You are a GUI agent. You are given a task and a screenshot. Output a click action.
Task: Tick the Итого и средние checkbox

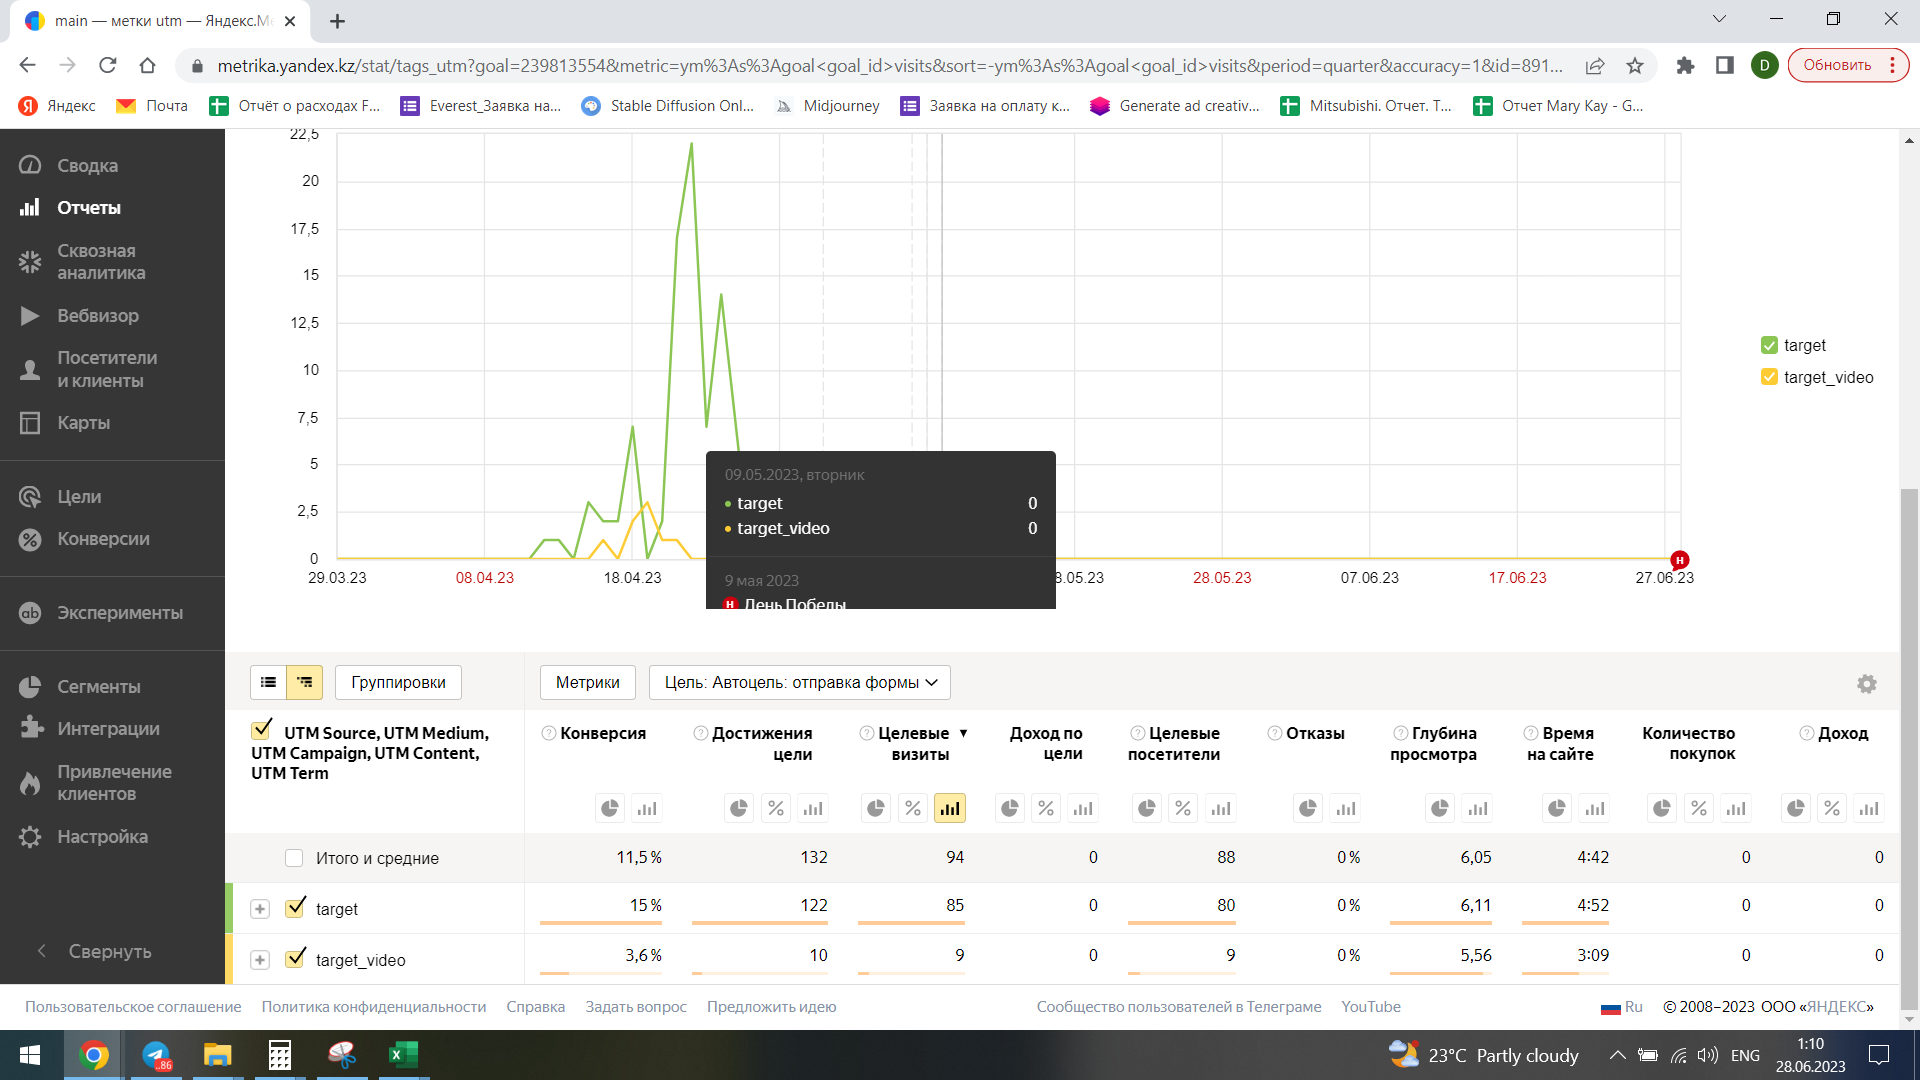(x=294, y=858)
